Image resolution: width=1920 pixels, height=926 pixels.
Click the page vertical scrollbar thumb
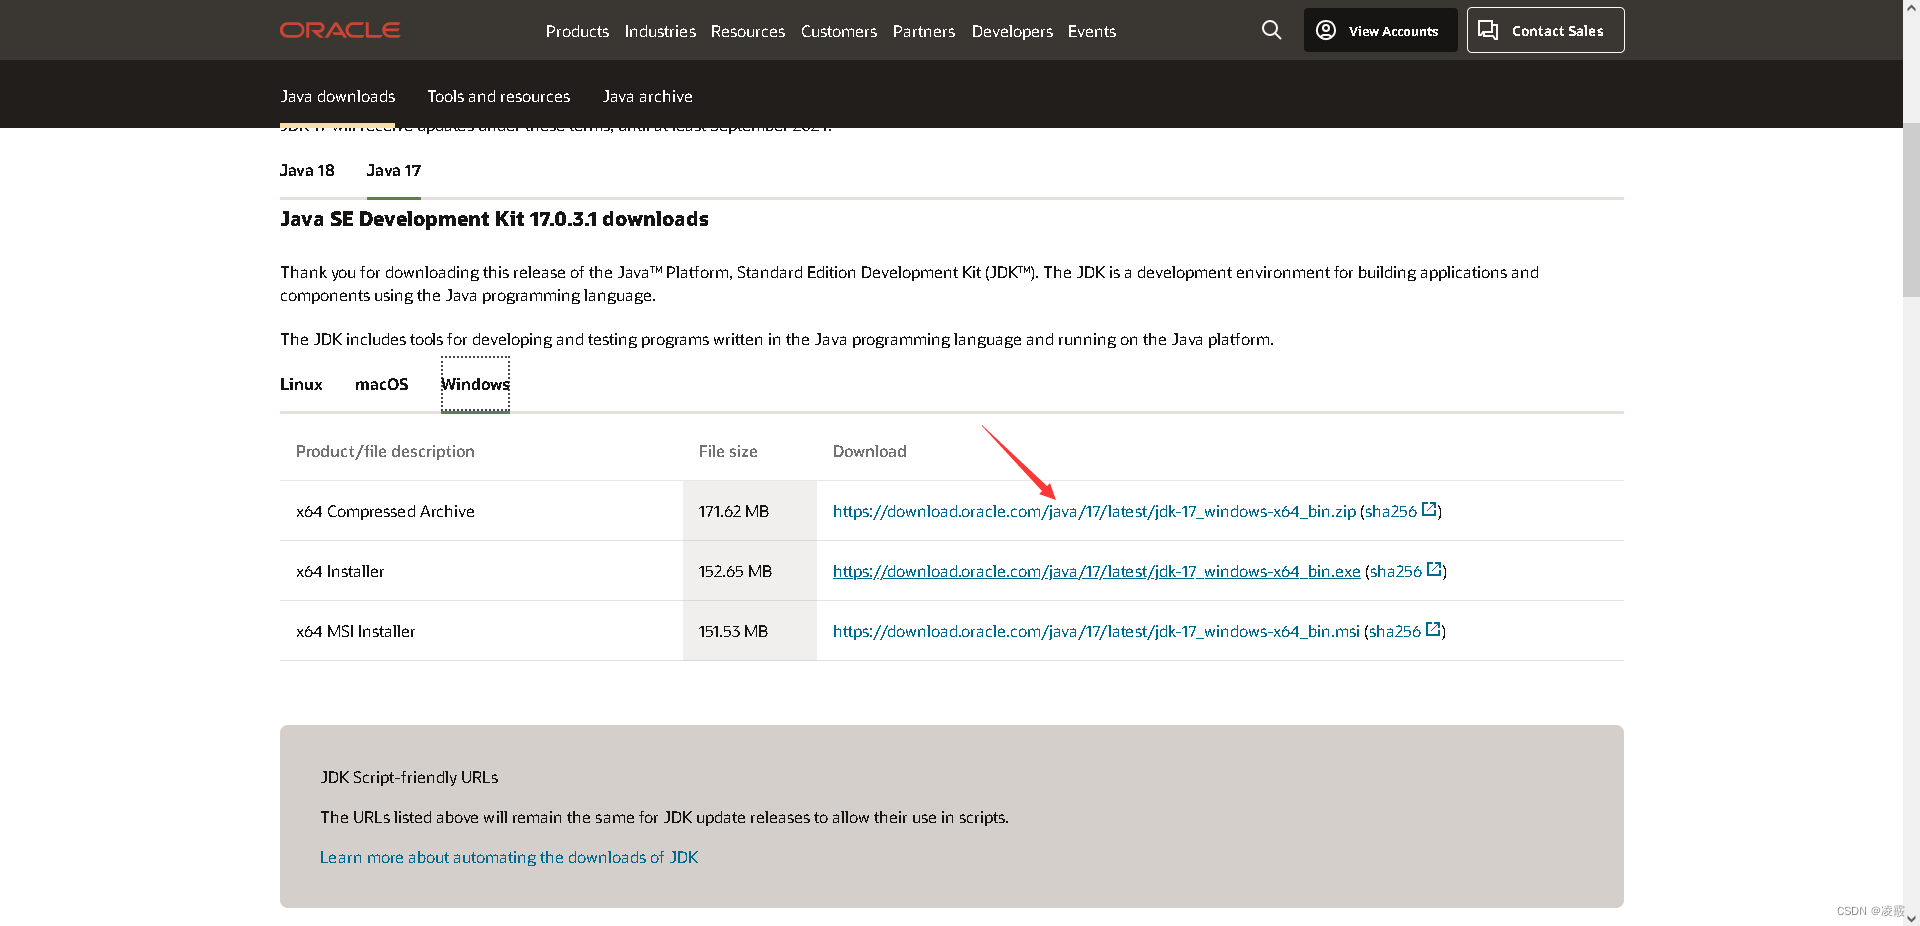[1911, 208]
